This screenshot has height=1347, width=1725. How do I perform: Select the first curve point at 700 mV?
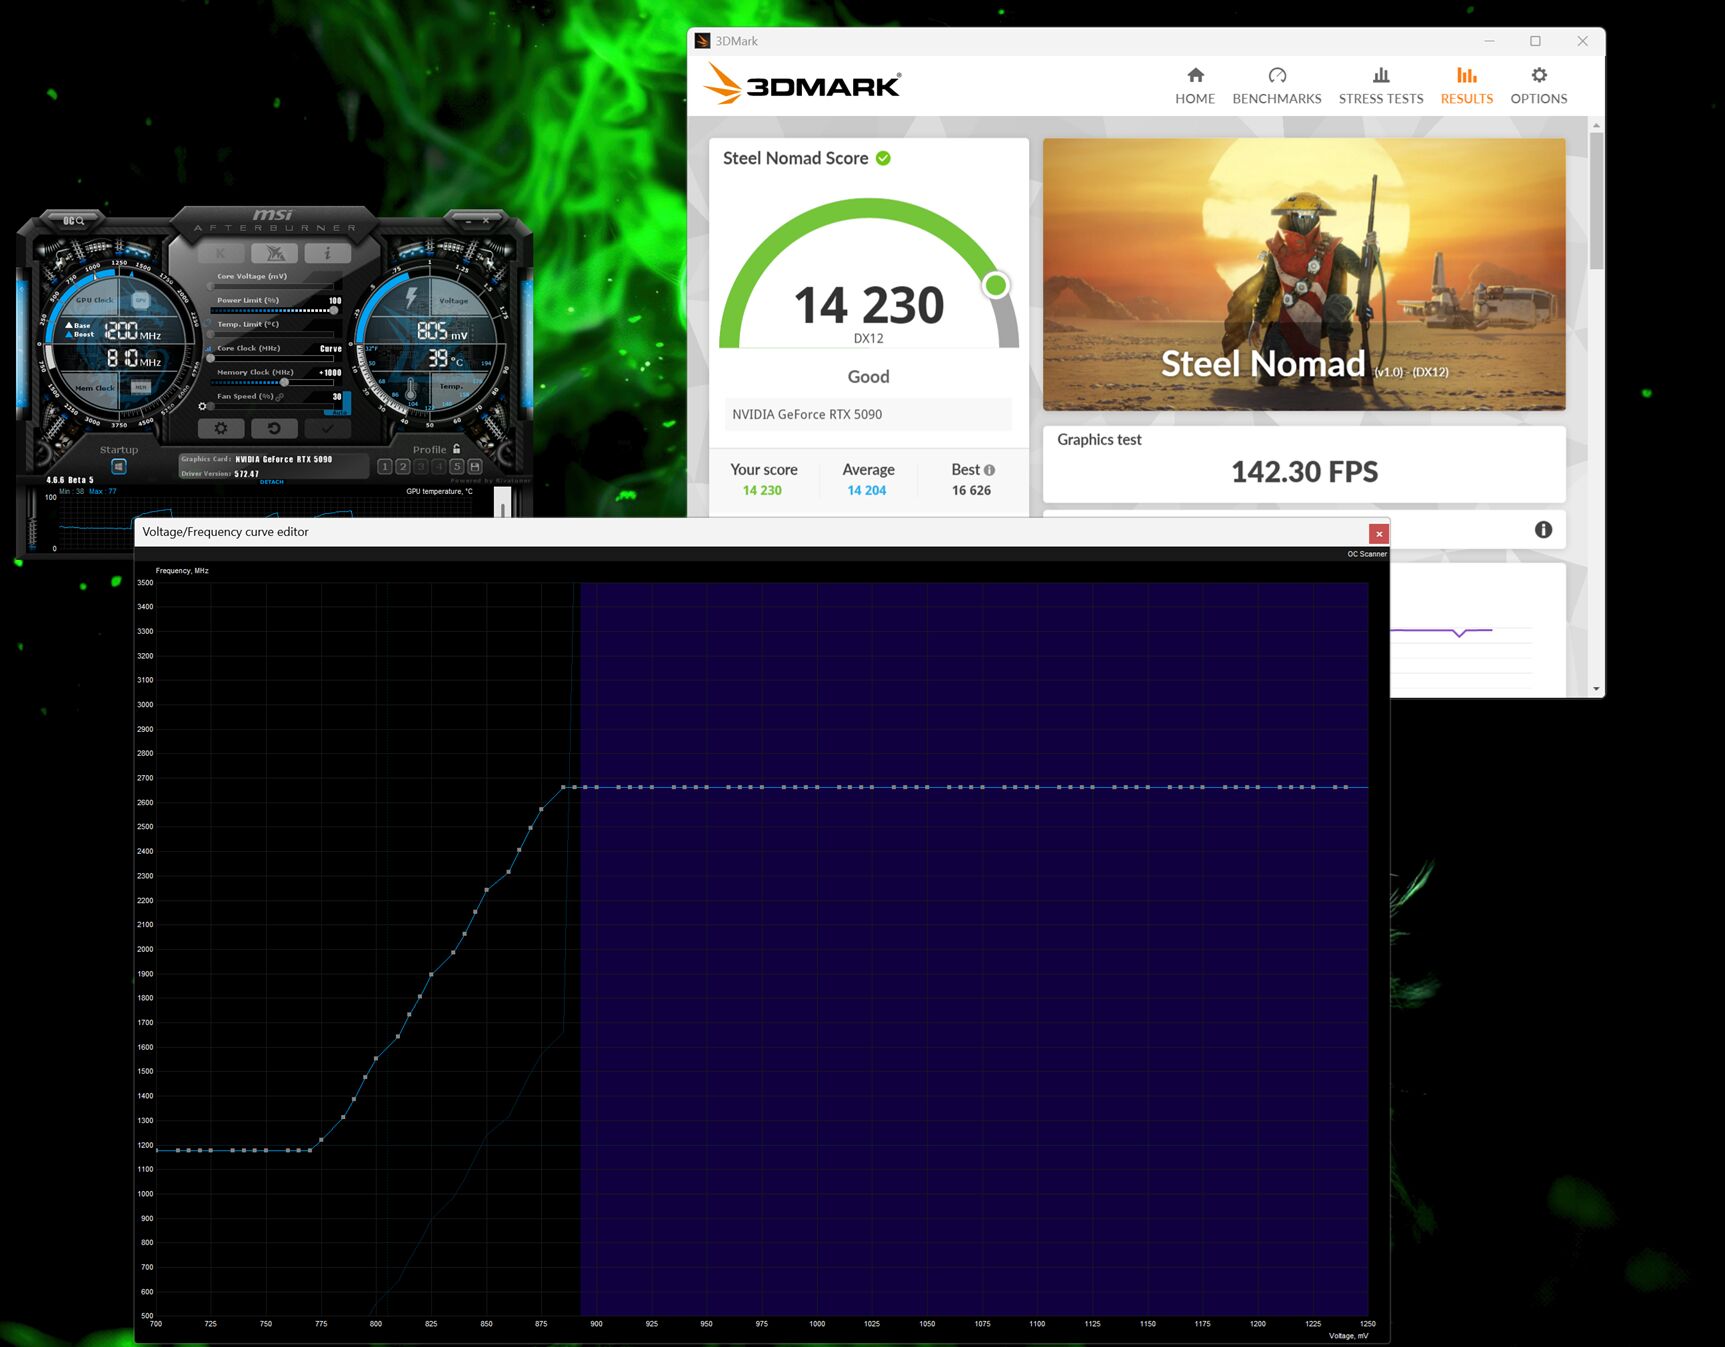[x=156, y=1150]
